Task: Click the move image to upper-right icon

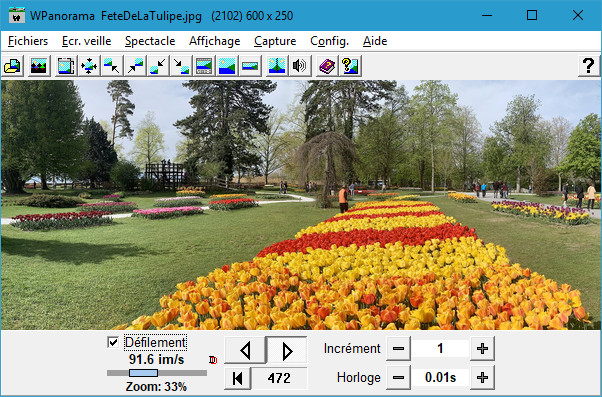Action: click(x=135, y=66)
